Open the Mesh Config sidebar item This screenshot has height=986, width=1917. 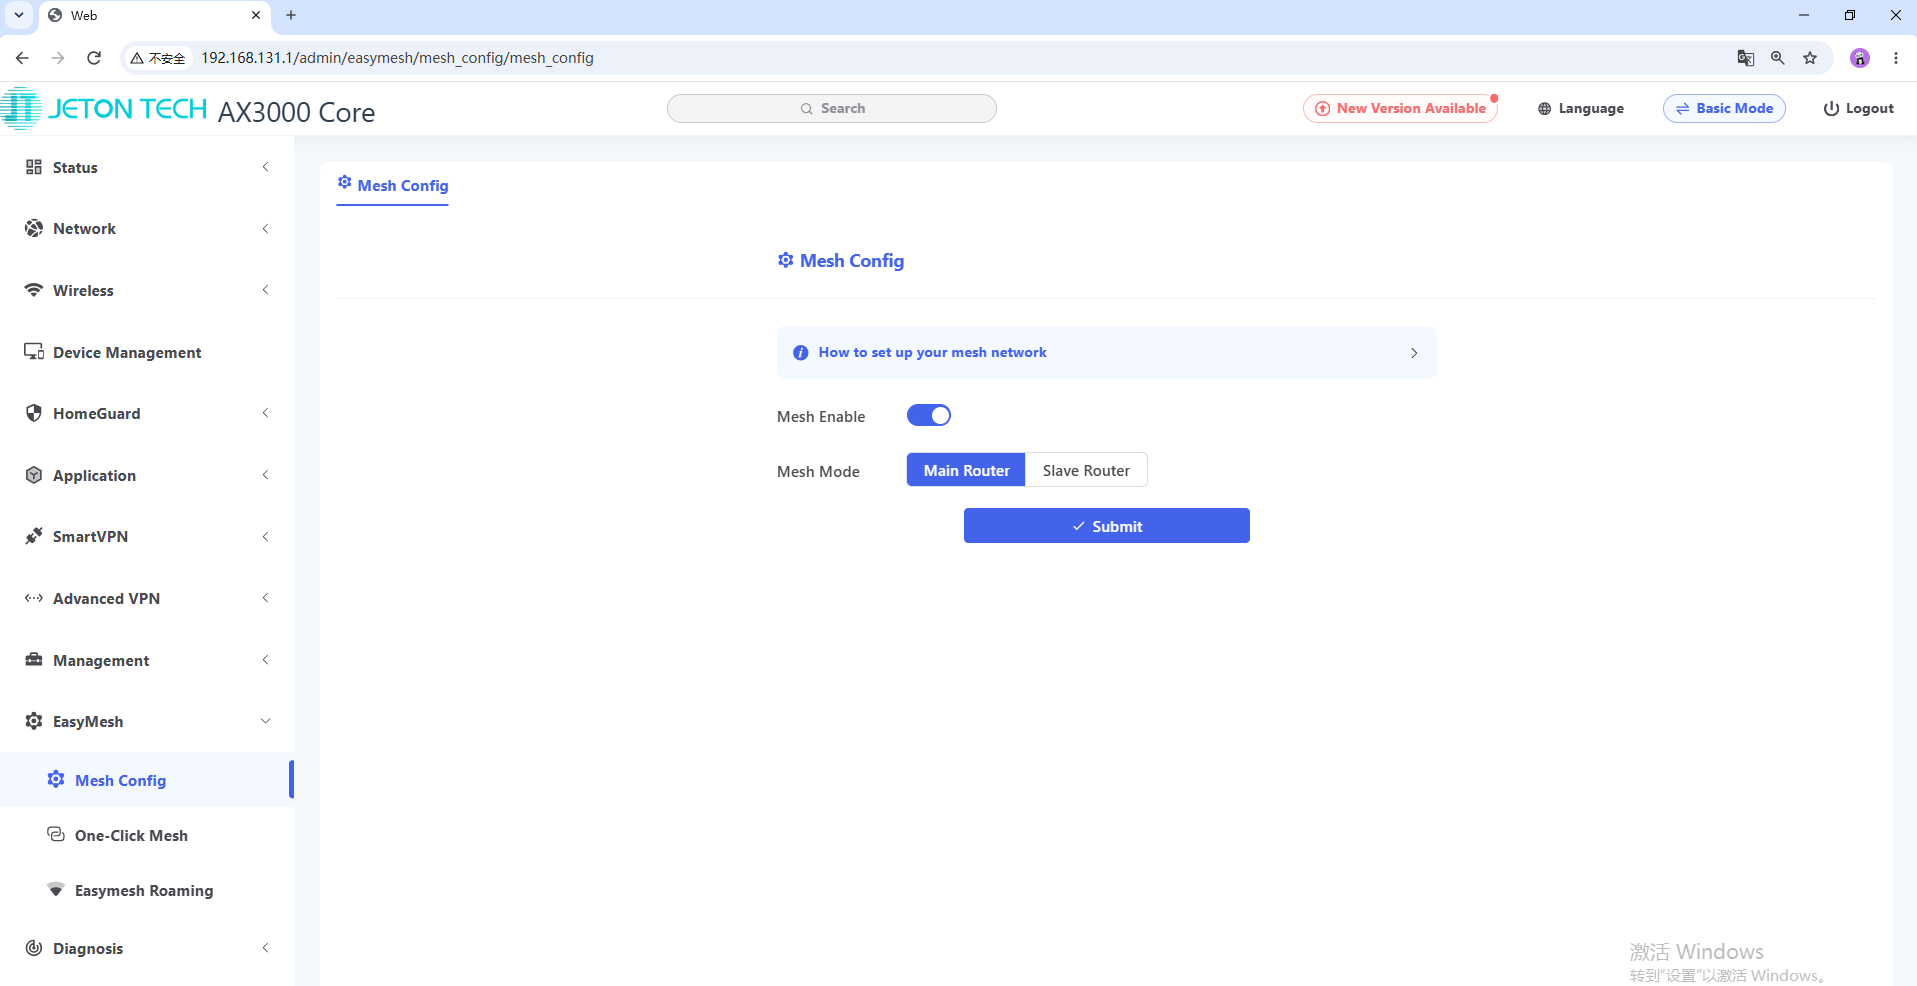tap(146, 780)
